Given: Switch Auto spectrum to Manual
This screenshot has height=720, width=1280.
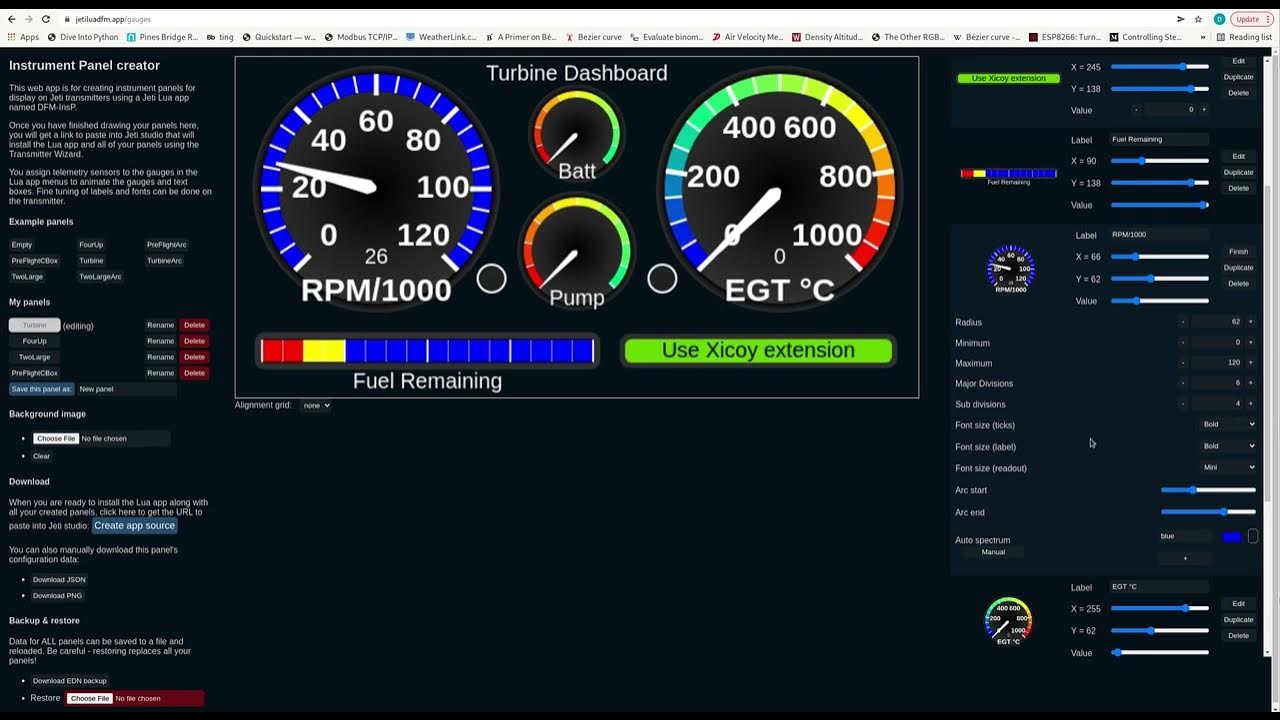Looking at the screenshot, I should click(993, 552).
